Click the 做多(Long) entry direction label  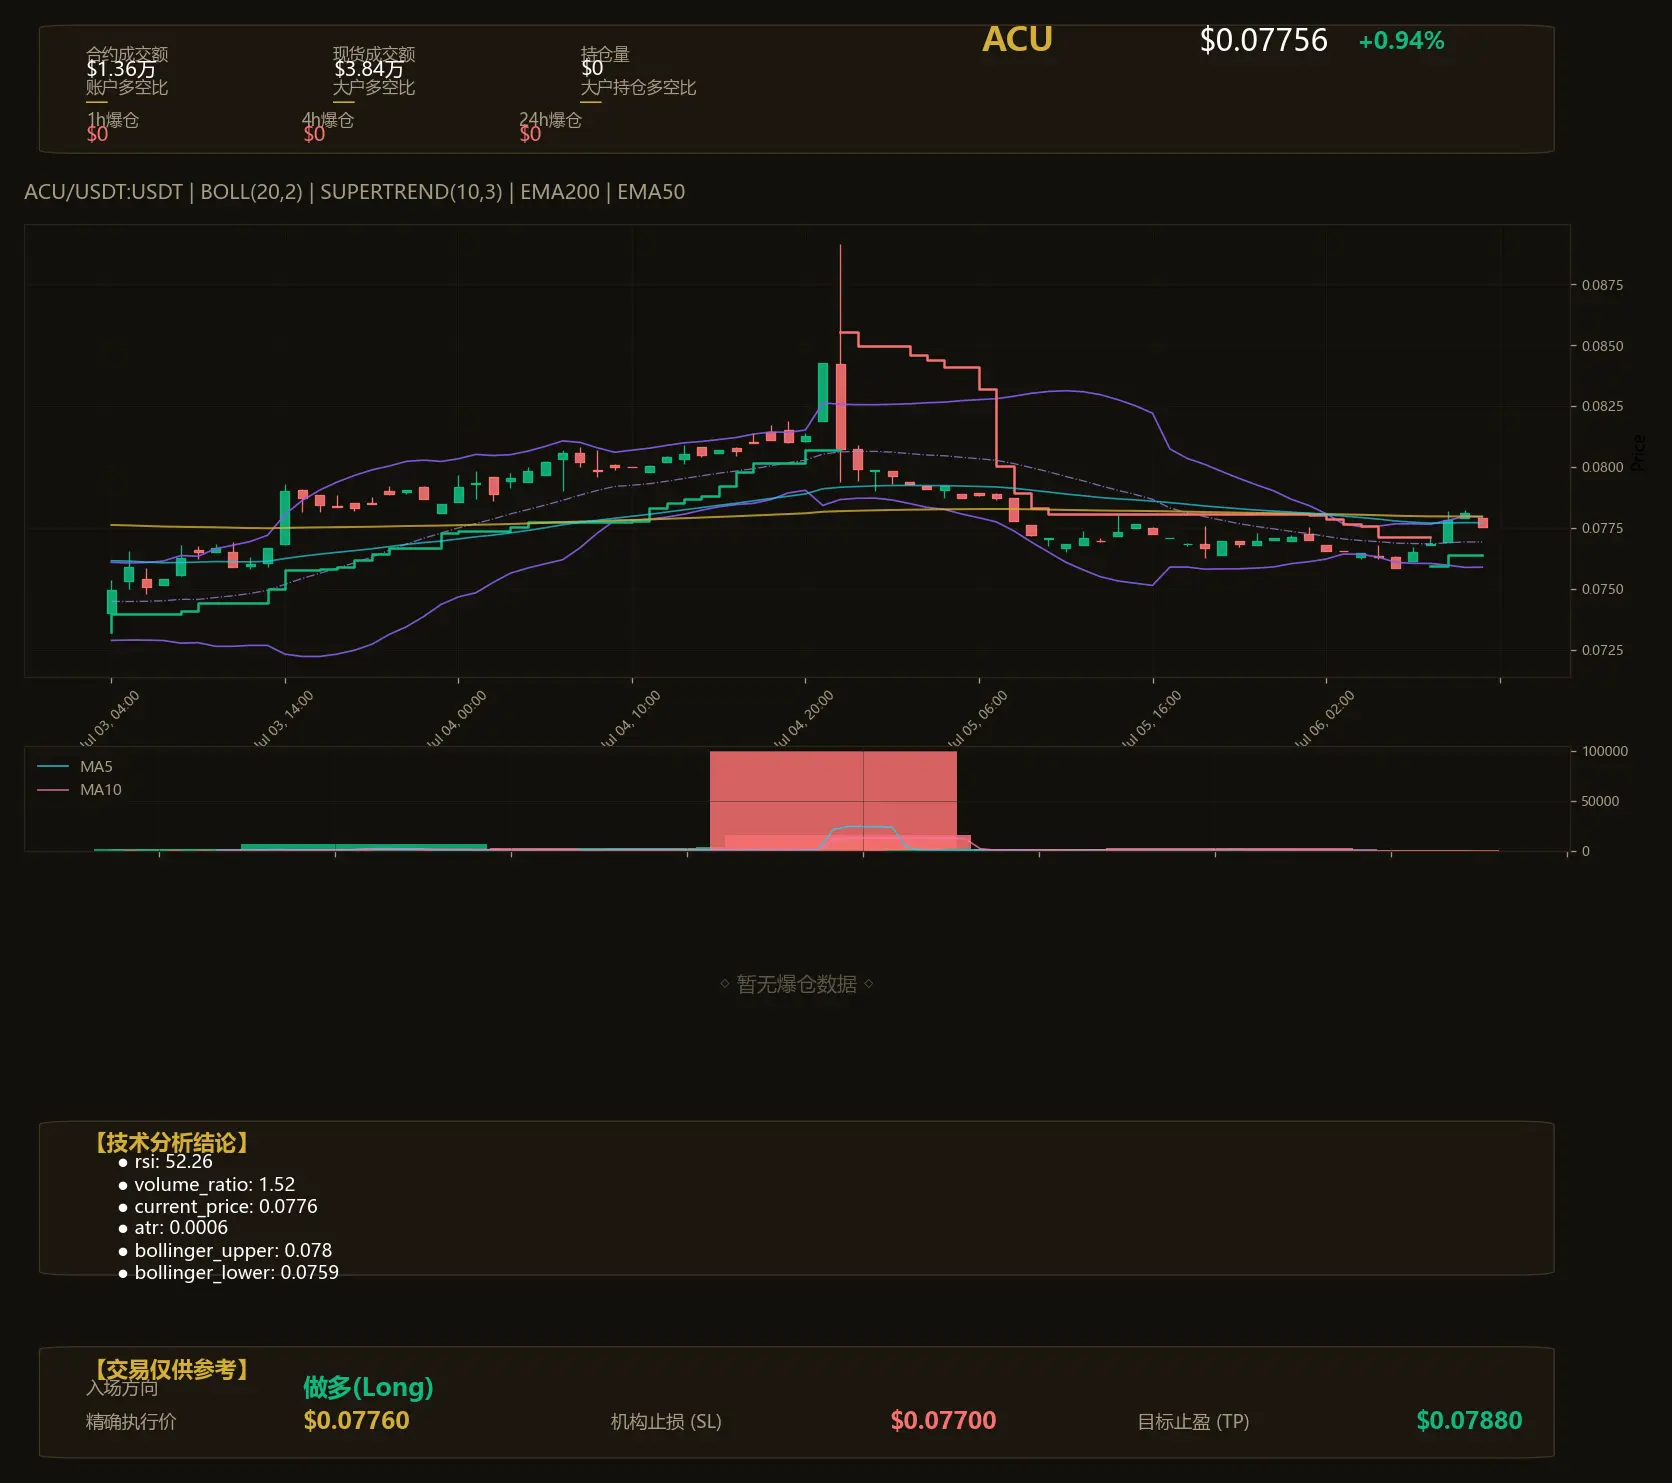pyautogui.click(x=368, y=1387)
